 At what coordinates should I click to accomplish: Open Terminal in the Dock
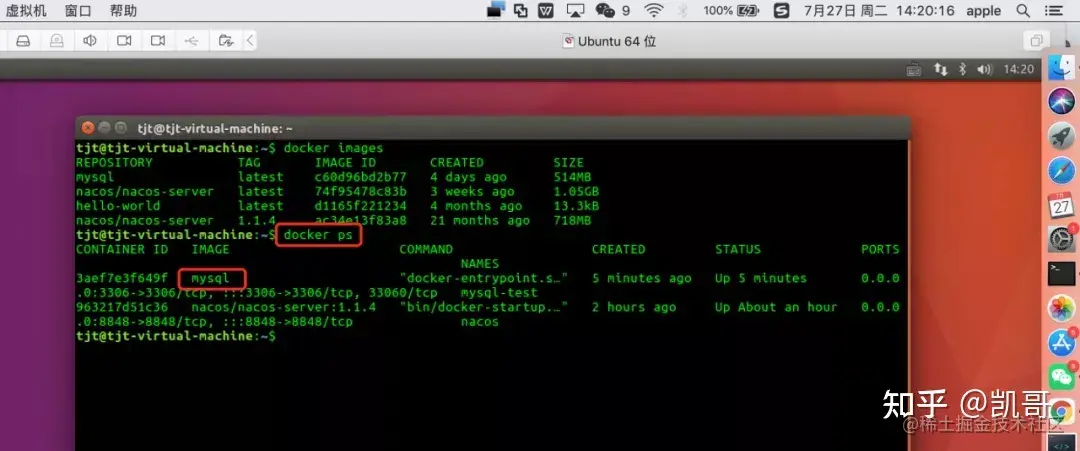(x=1061, y=273)
